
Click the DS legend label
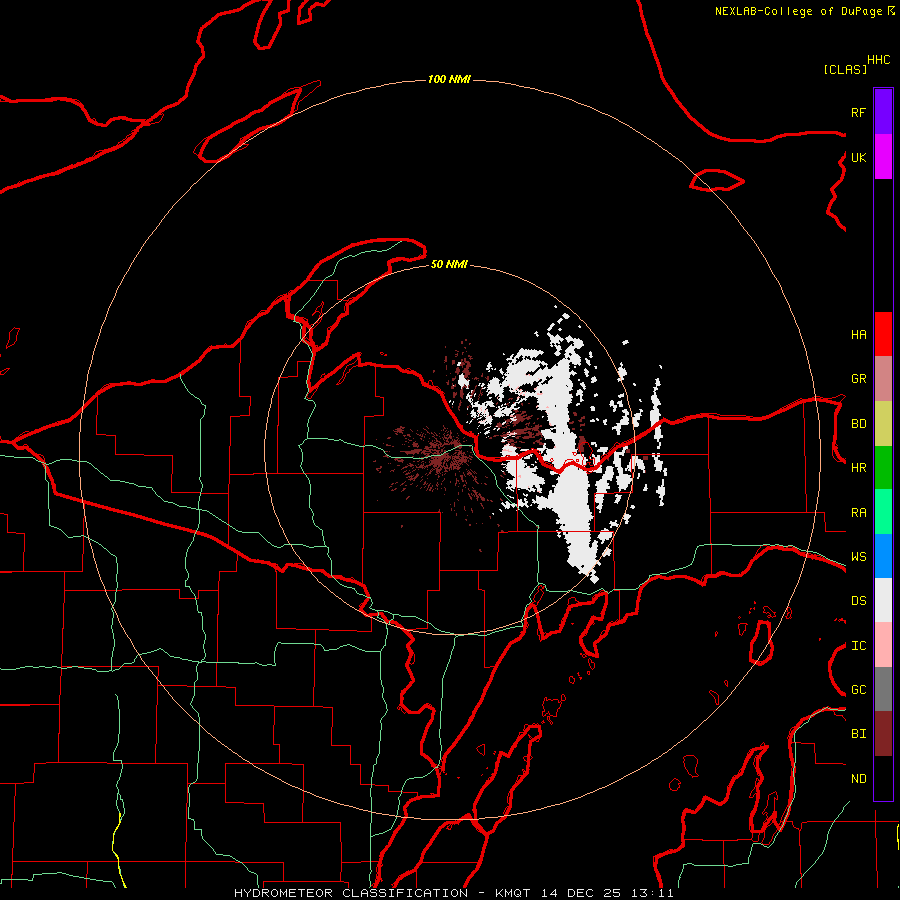pos(858,601)
